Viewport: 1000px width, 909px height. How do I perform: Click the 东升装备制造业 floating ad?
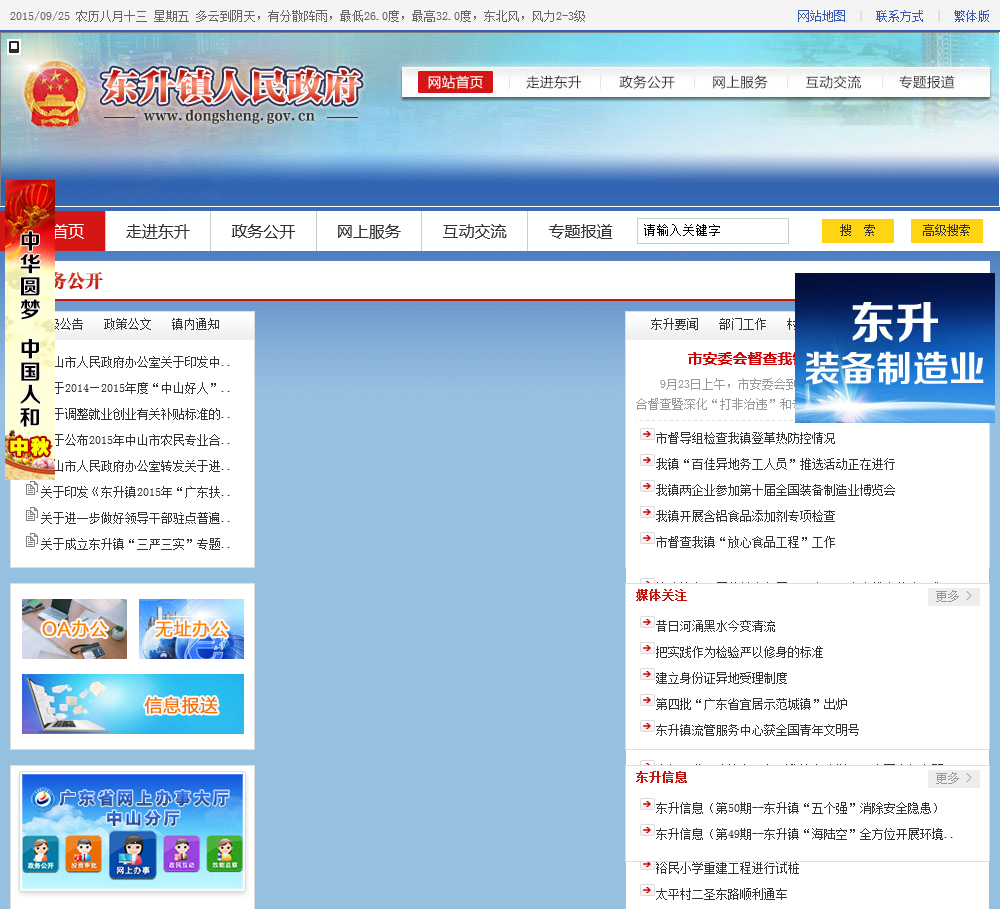tap(895, 348)
